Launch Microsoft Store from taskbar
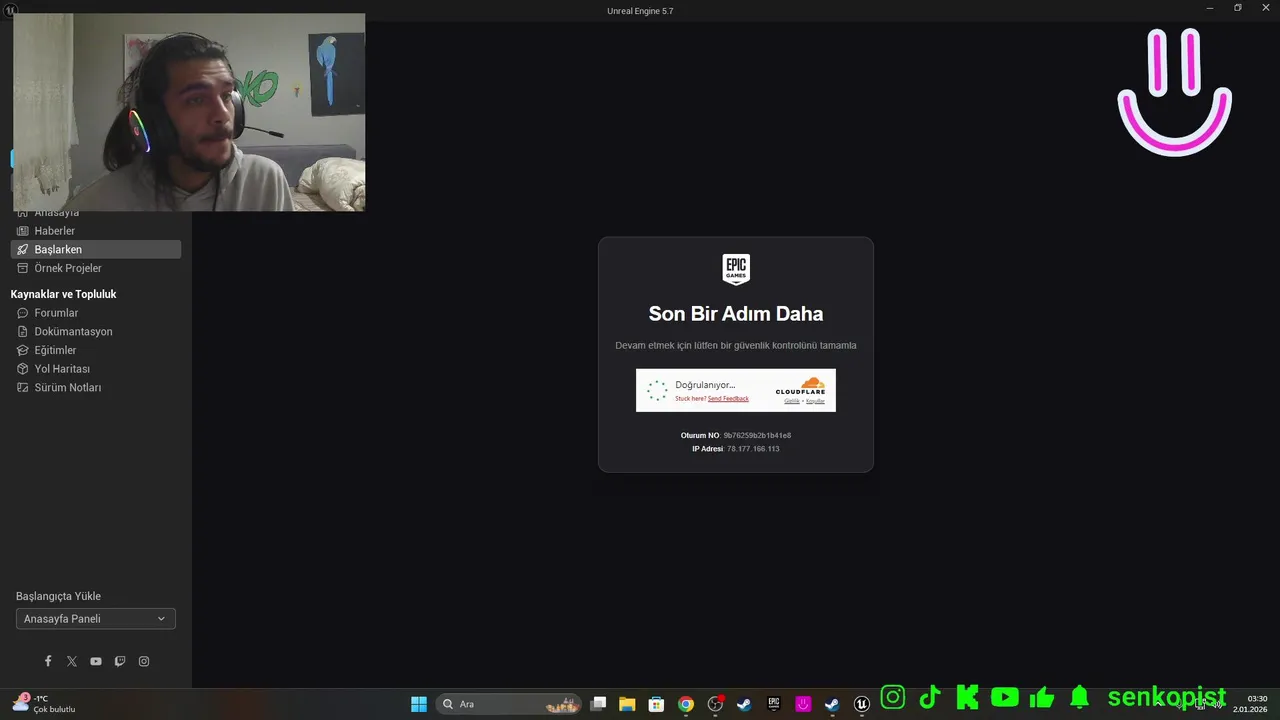This screenshot has width=1280, height=720. pyautogui.click(x=656, y=704)
